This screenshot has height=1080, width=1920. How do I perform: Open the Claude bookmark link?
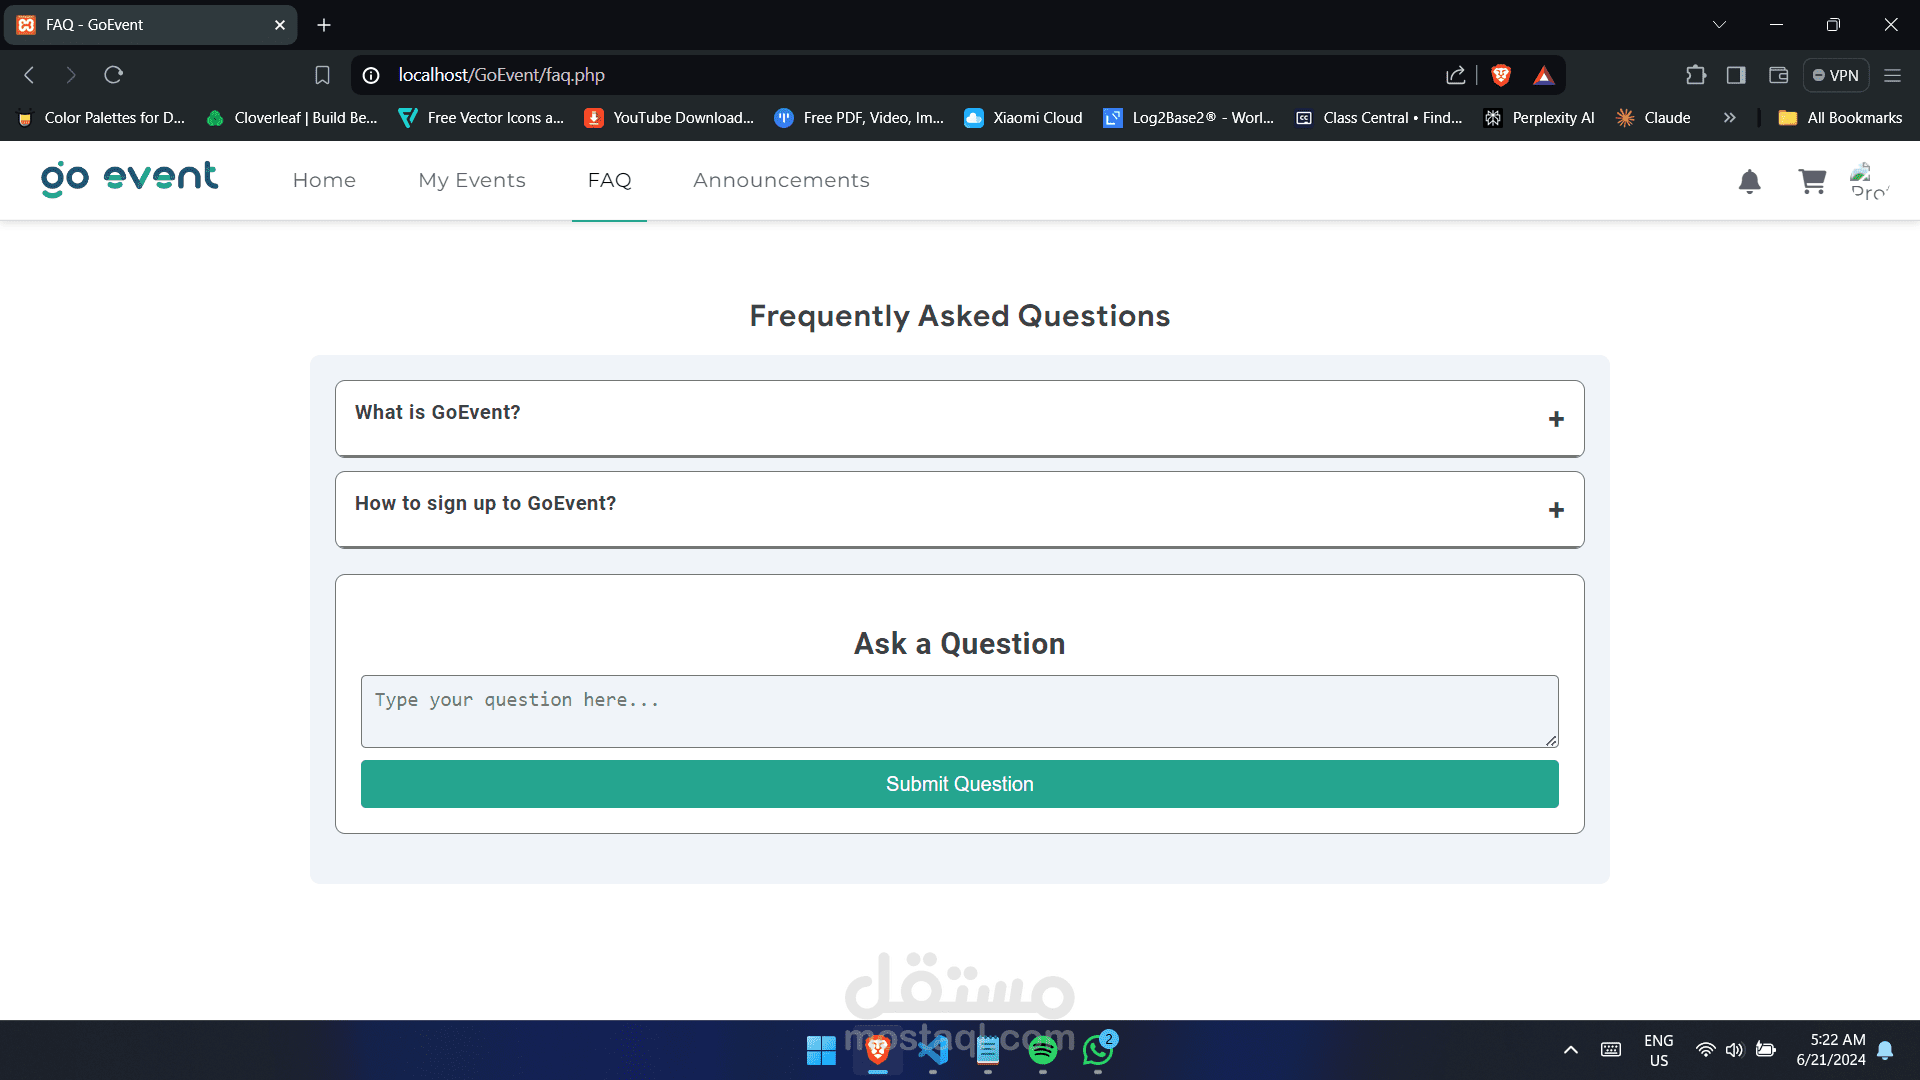[1654, 118]
